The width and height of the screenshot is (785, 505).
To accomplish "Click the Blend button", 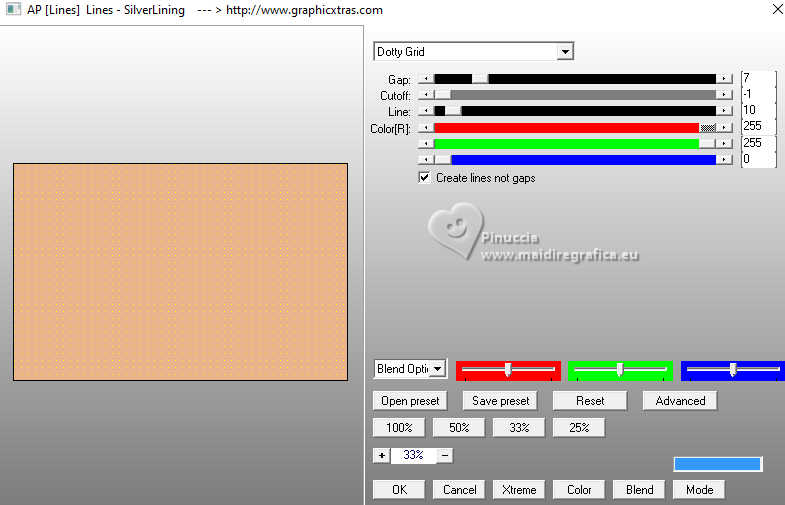I will tap(639, 489).
